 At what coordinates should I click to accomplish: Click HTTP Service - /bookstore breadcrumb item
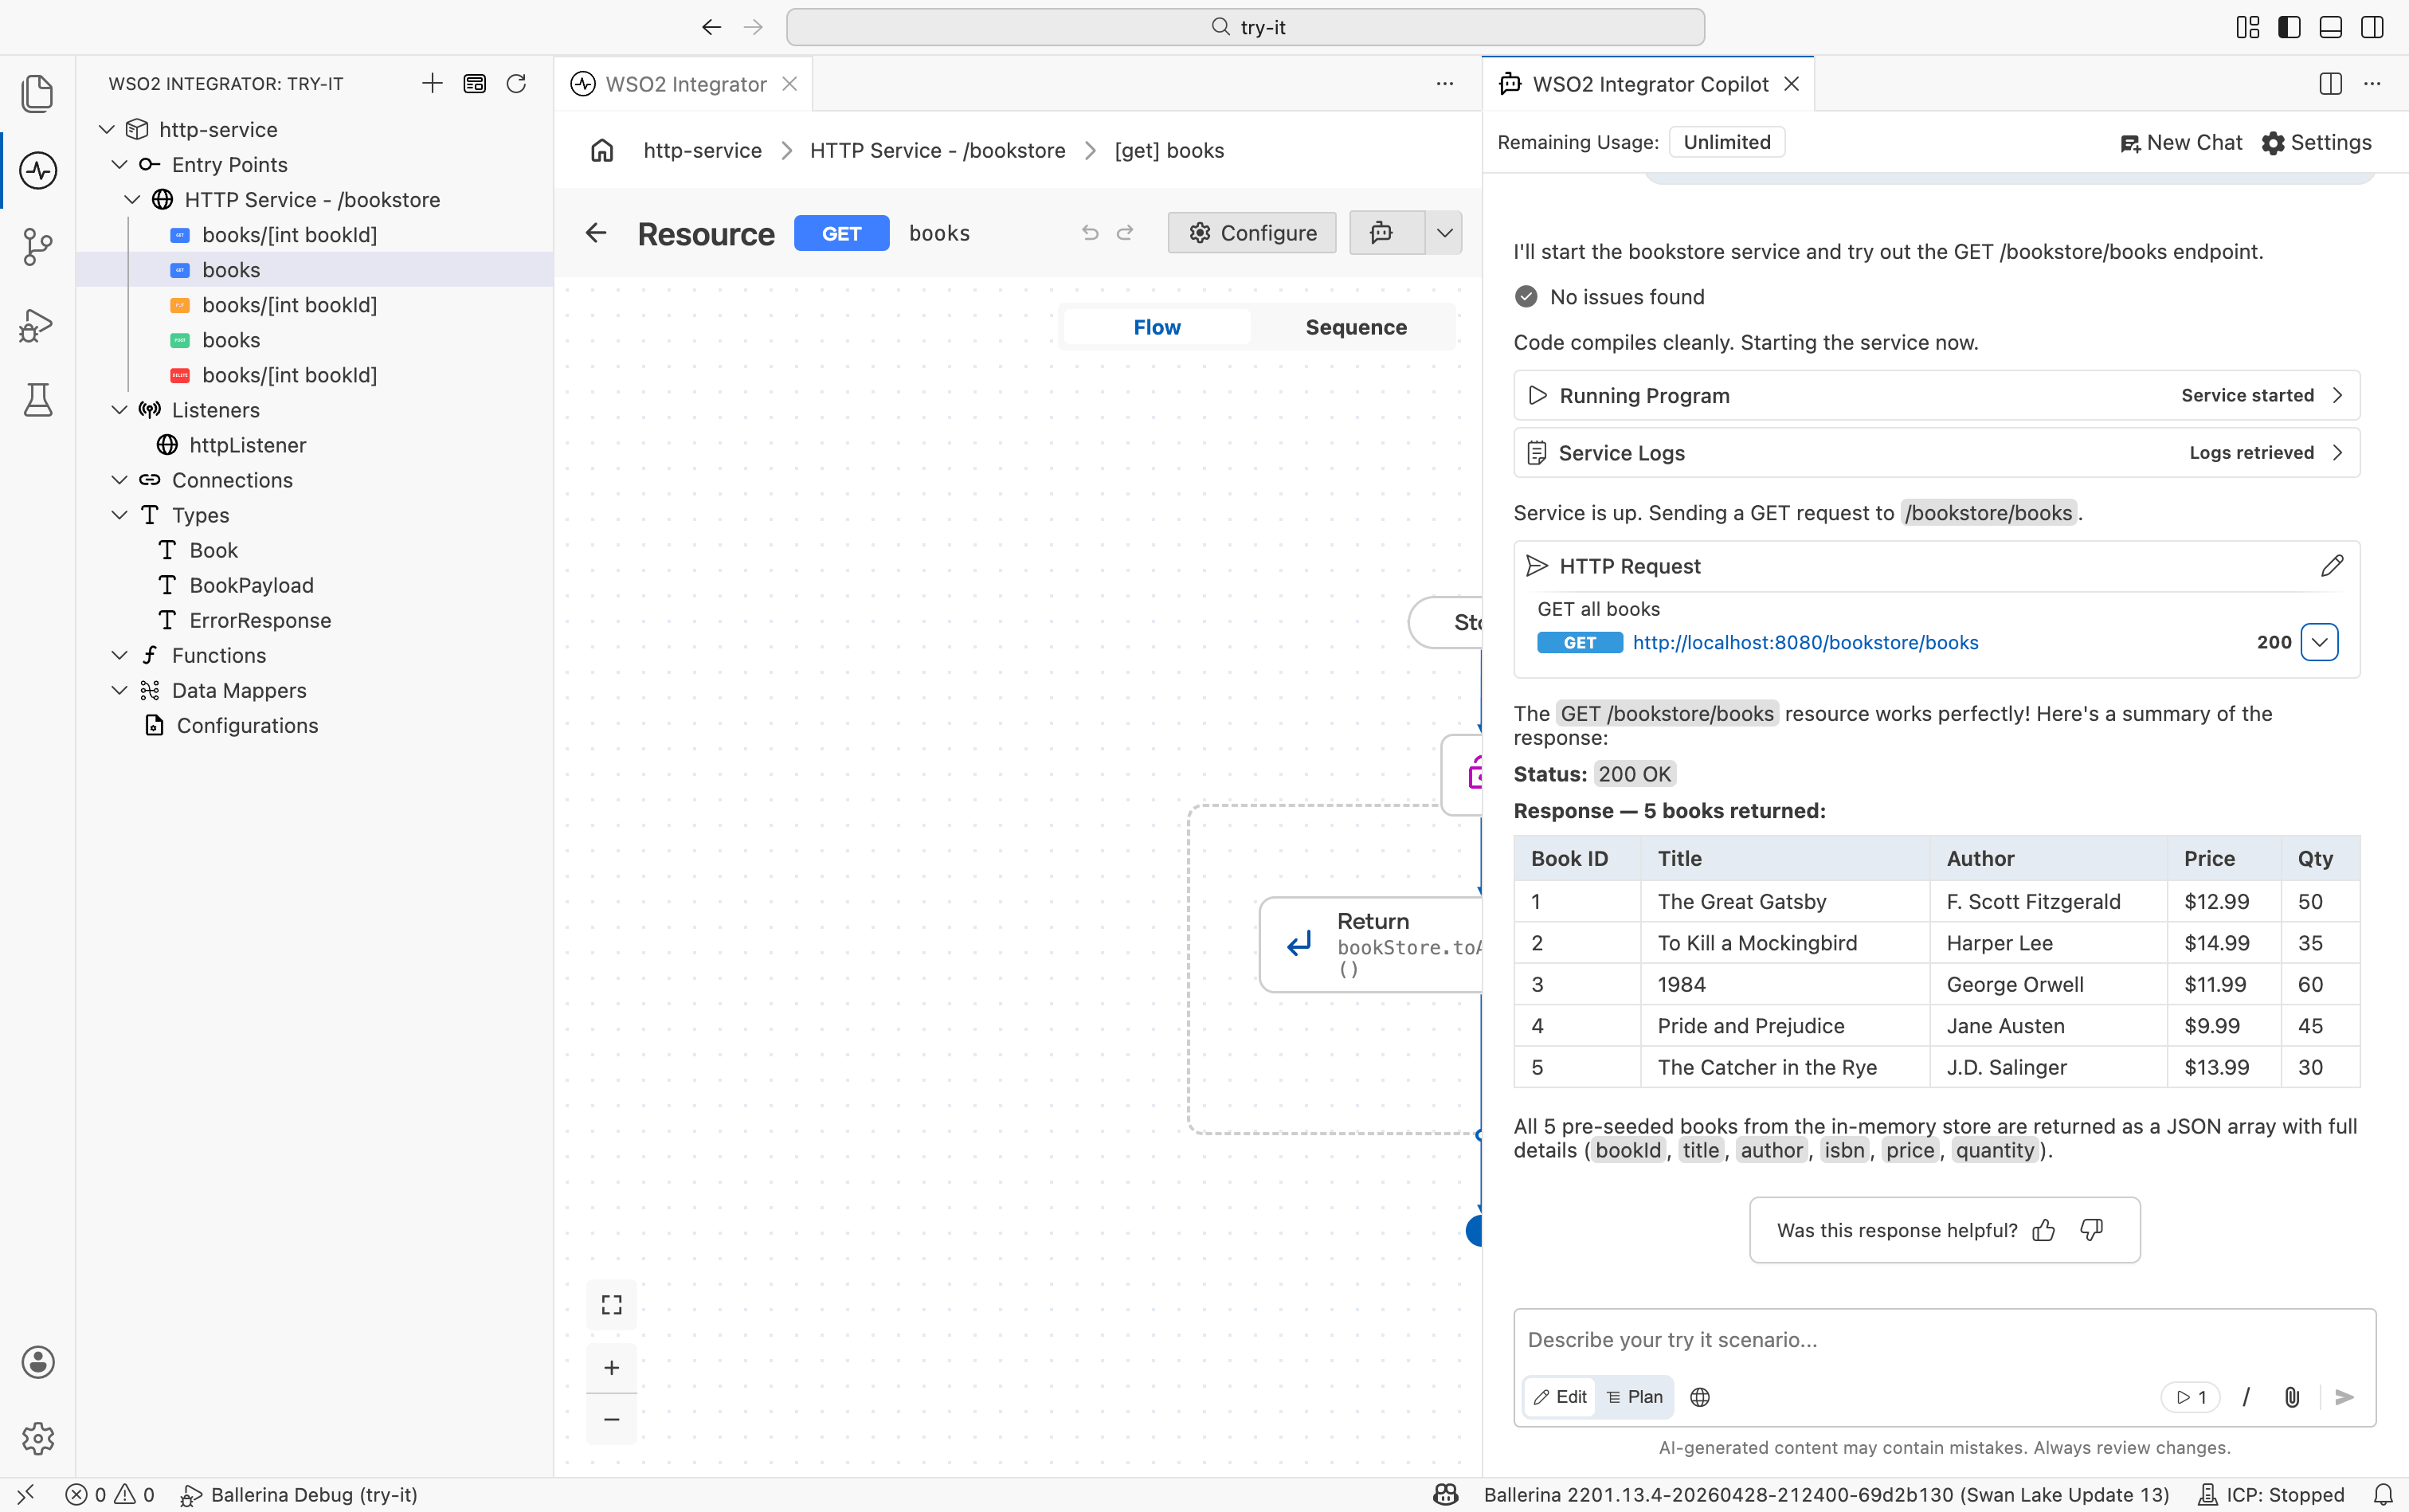(937, 150)
